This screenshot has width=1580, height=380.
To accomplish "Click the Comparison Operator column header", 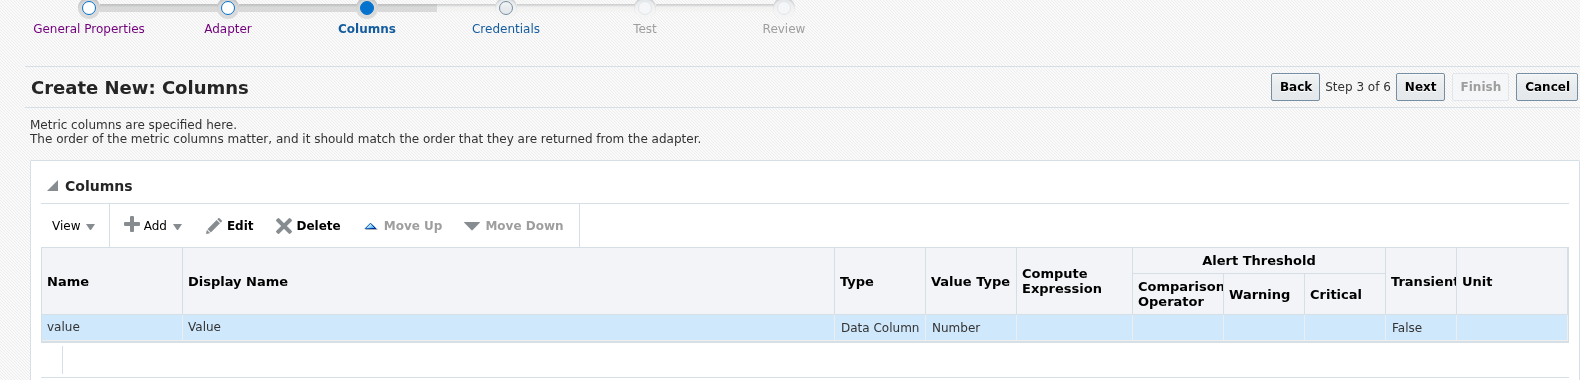I will tap(1178, 294).
